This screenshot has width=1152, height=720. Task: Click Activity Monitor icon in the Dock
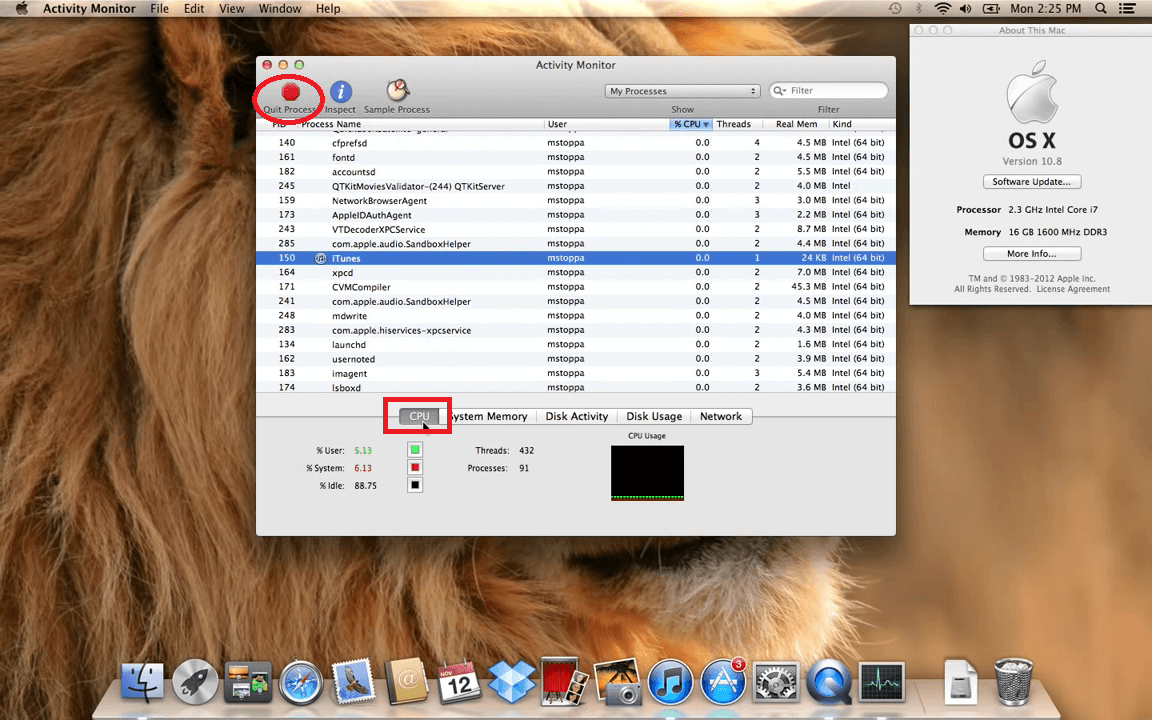(882, 682)
